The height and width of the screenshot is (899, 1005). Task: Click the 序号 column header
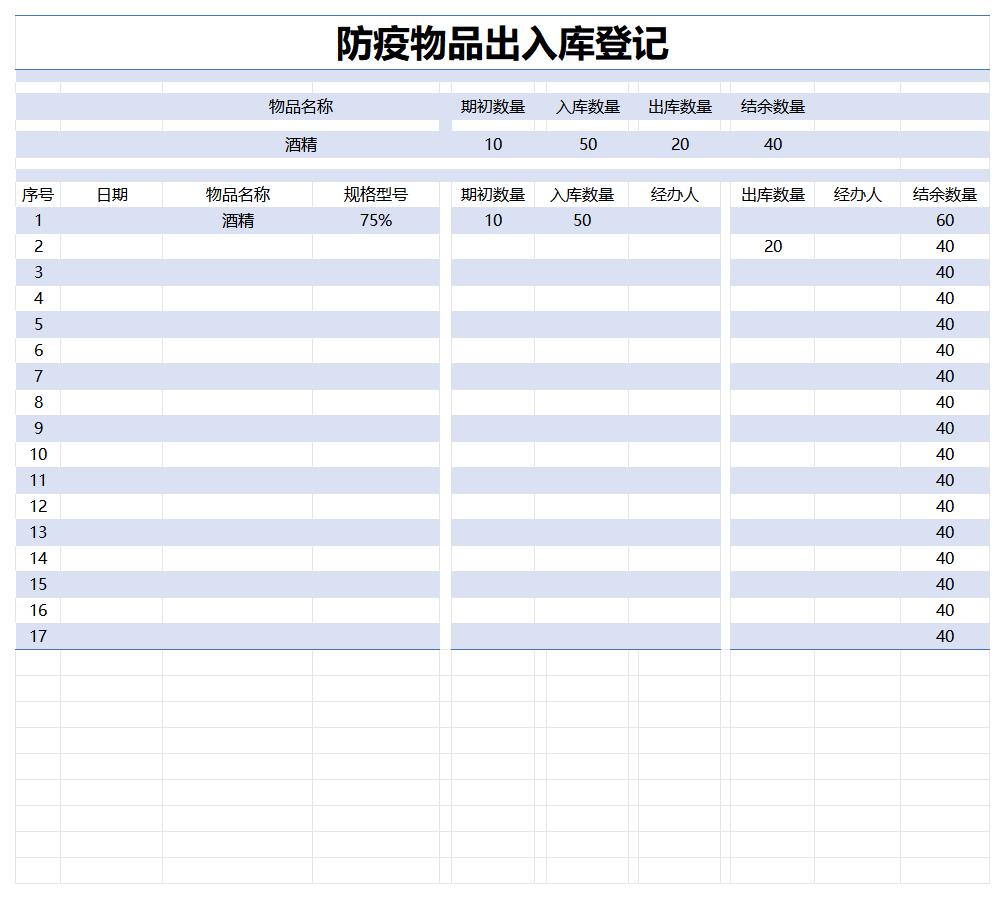[38, 195]
